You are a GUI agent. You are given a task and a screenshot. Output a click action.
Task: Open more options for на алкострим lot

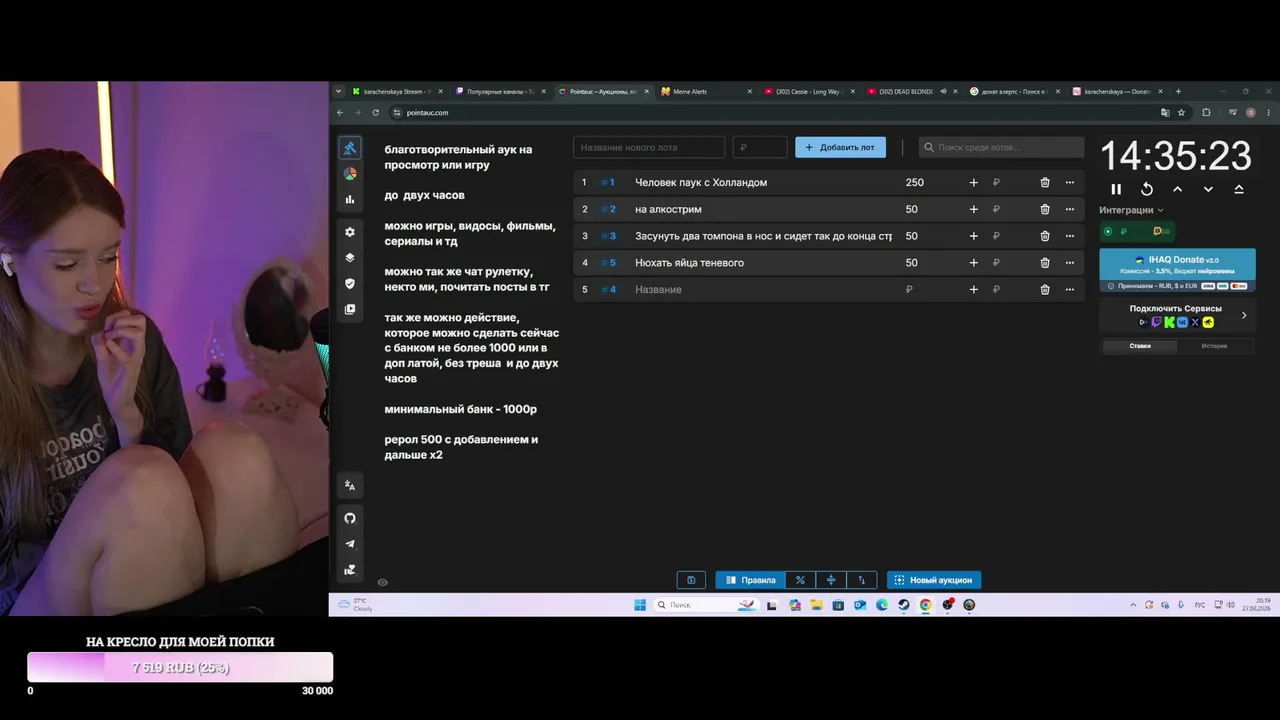click(x=1069, y=209)
